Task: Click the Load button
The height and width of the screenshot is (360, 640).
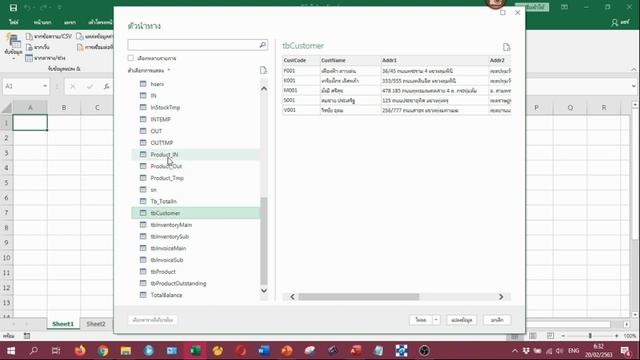Action: 421,320
